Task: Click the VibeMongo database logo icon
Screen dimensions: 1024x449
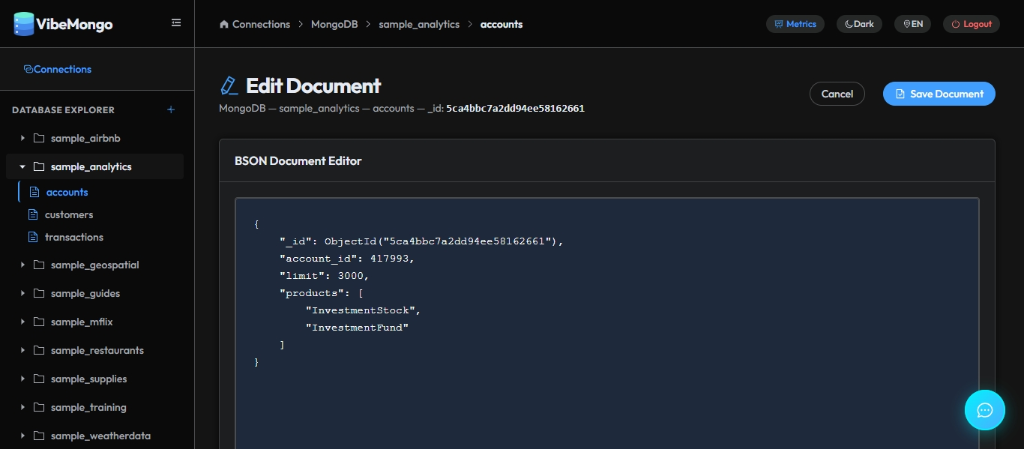Action: tap(24, 24)
